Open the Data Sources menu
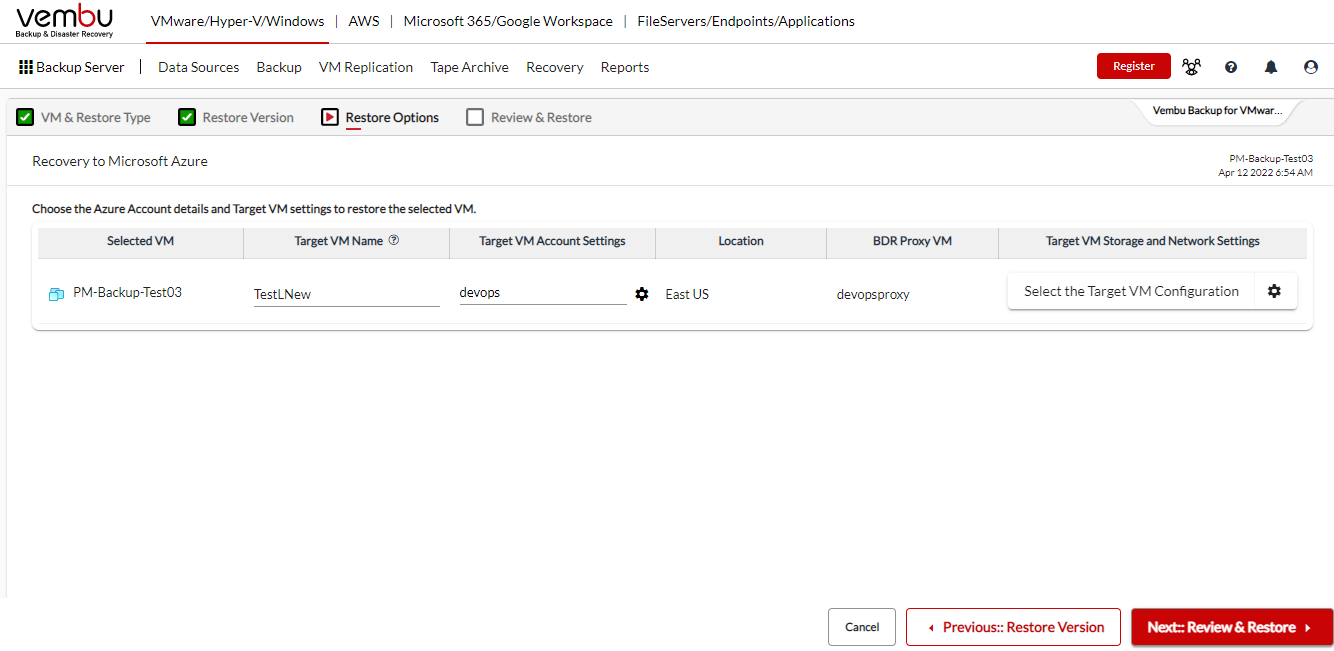1334x651 pixels. coord(199,67)
